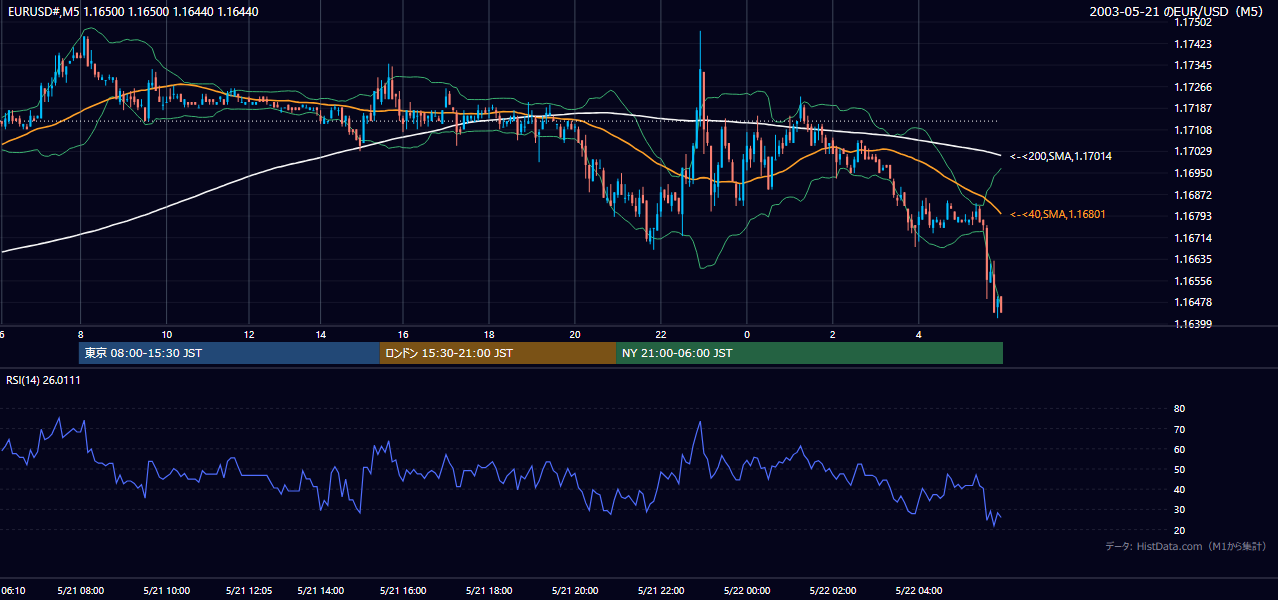
Task: Click price axis value 1.17266
Action: pyautogui.click(x=1192, y=87)
